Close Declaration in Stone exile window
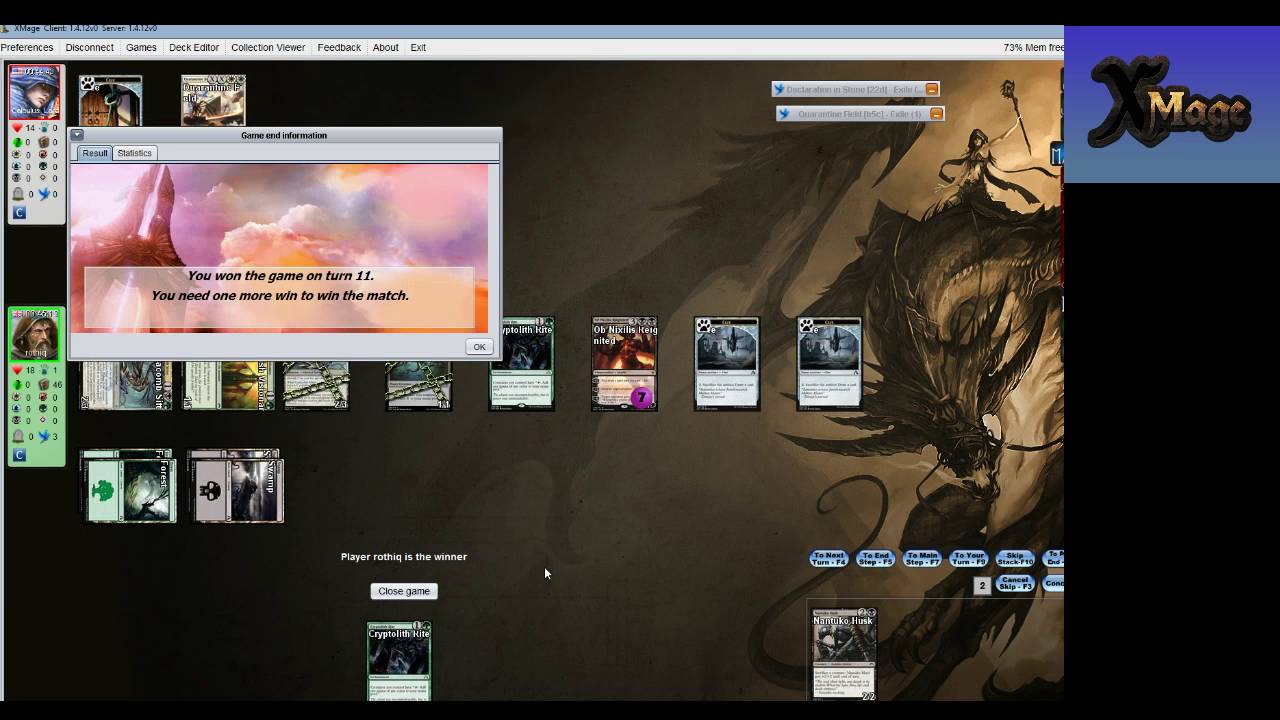Viewport: 1280px width, 720px height. point(932,89)
